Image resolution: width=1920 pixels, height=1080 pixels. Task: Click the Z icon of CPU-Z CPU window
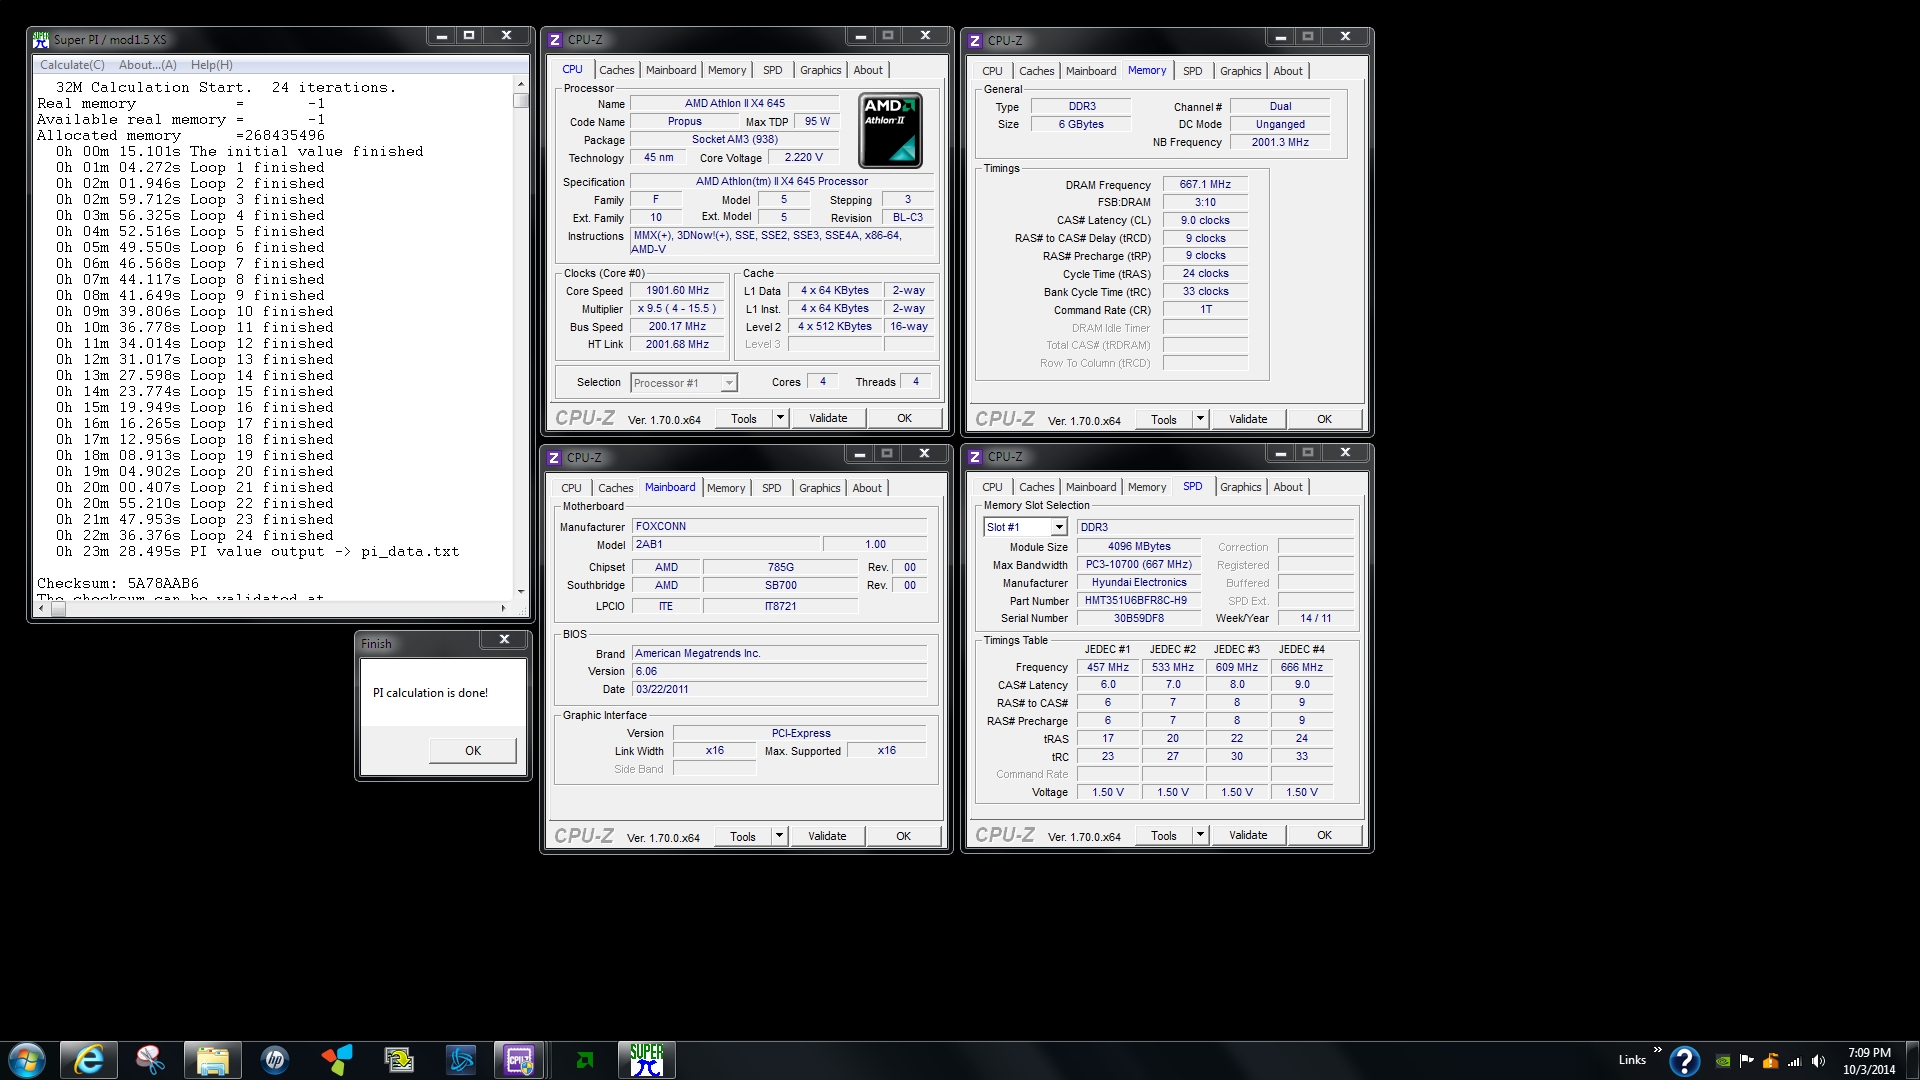coord(555,40)
